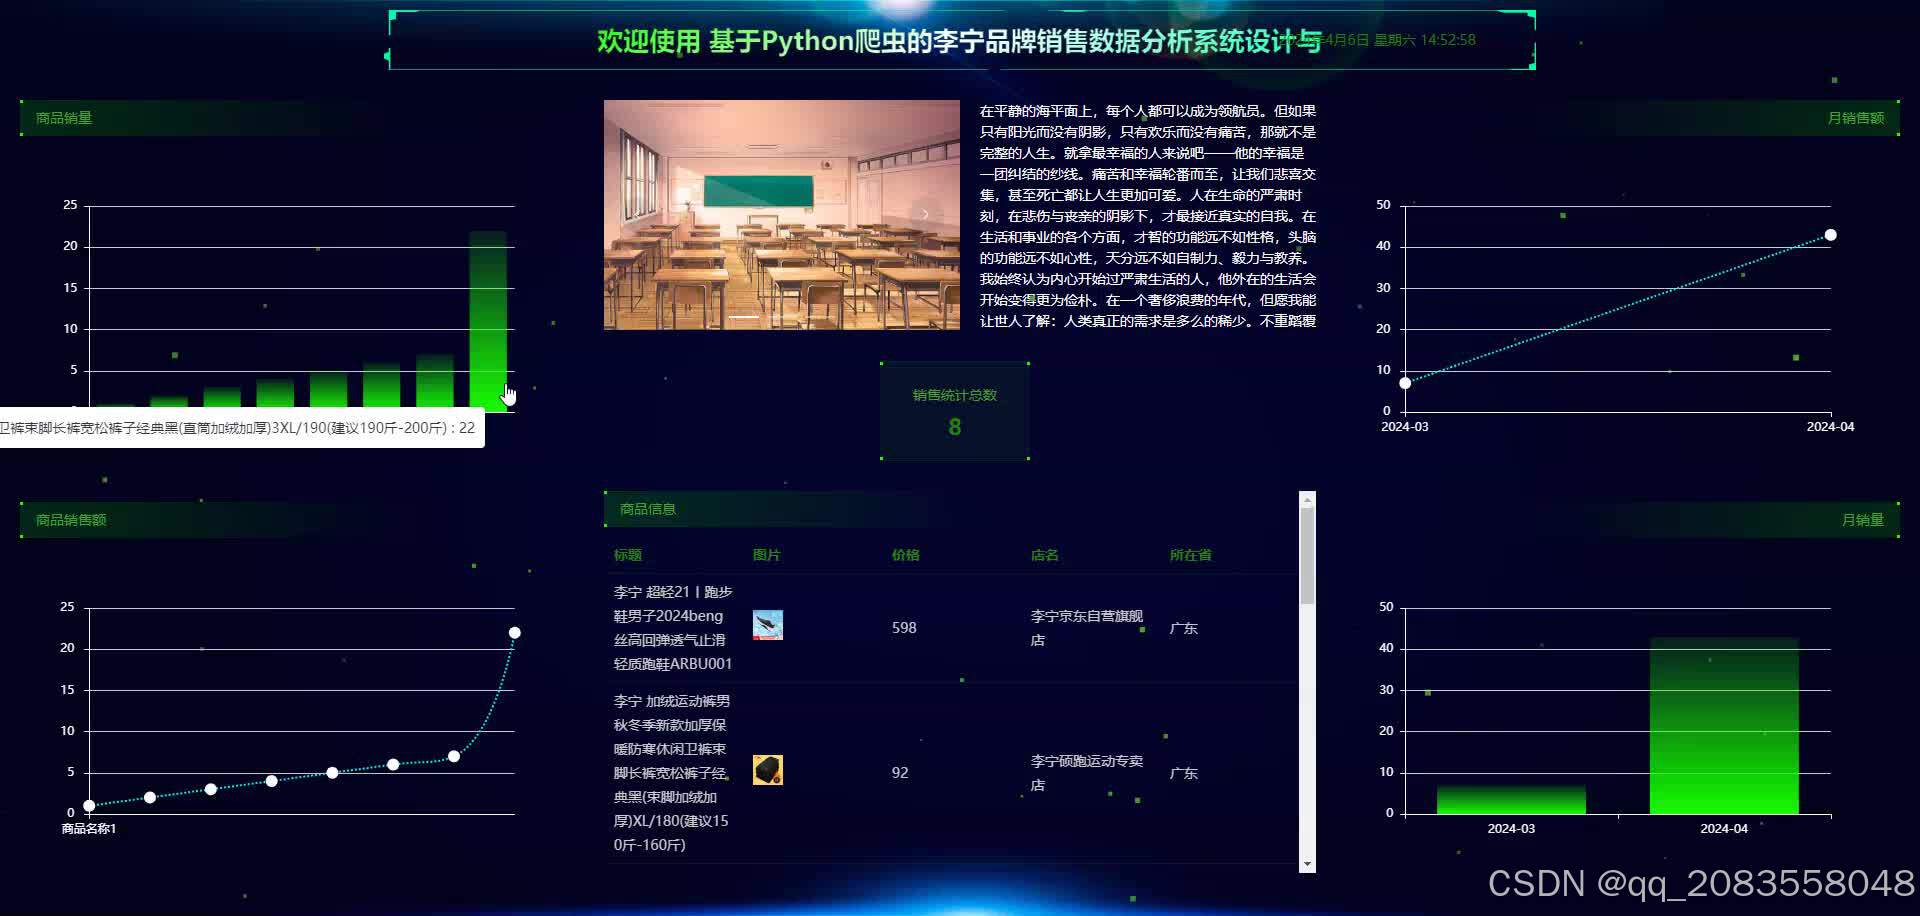Click the 月销售额 panel title
Screen dimensions: 1920x916
[x=1856, y=118]
